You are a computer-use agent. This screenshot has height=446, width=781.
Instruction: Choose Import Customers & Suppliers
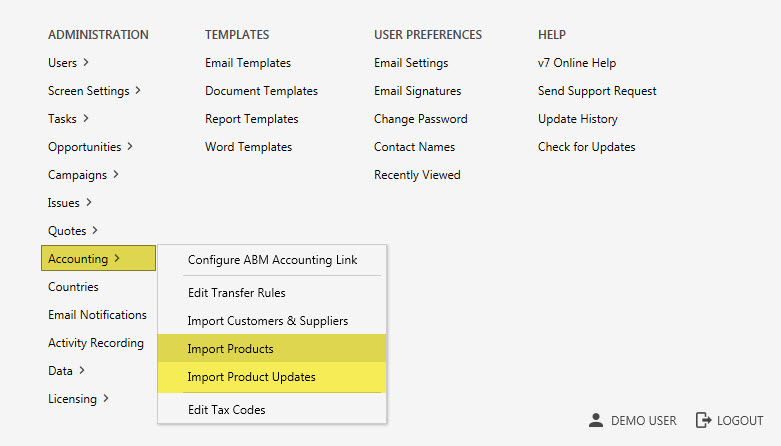267,321
